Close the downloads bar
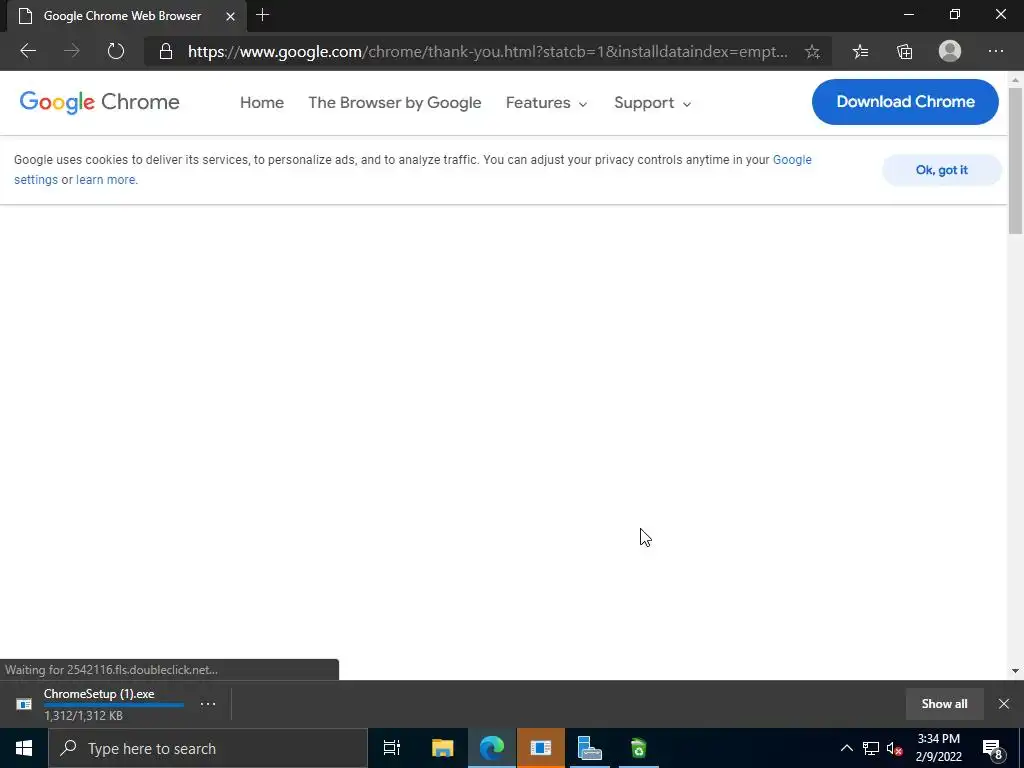 point(1004,703)
